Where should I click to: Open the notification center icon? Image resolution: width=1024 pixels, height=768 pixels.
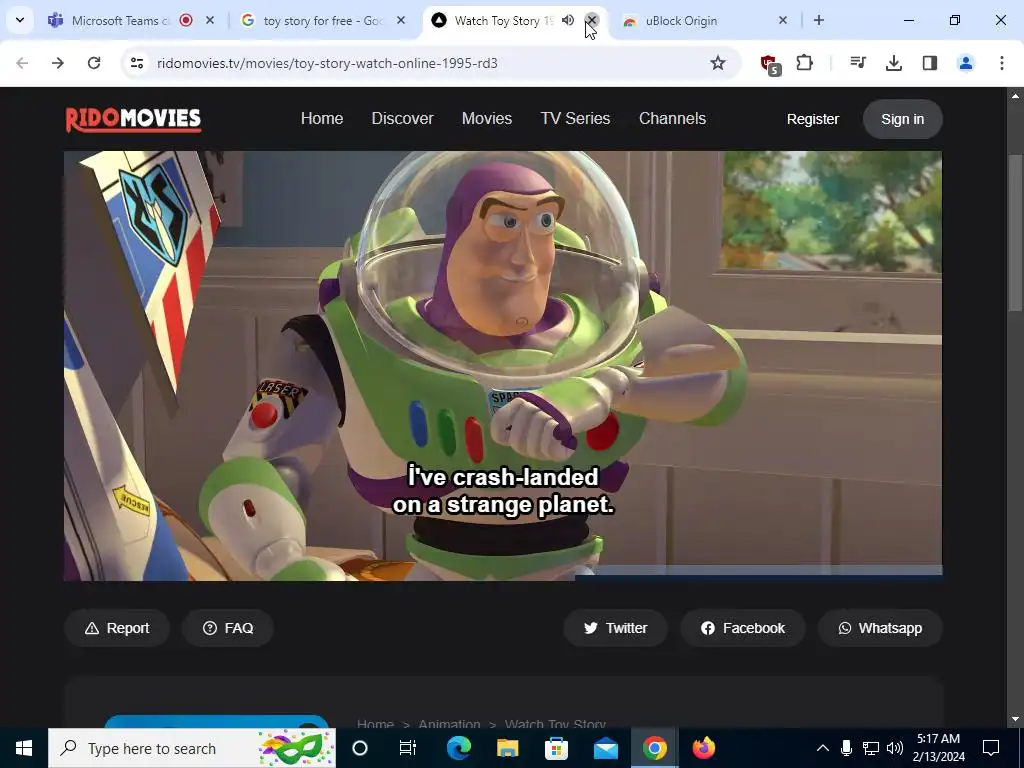(x=991, y=748)
